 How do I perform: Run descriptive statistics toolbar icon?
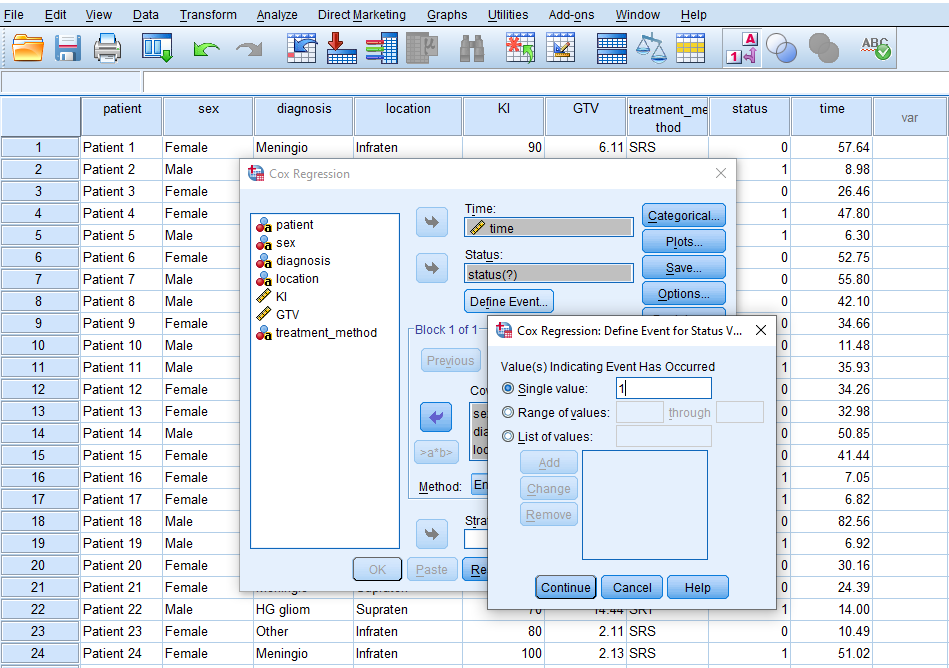coord(422,48)
